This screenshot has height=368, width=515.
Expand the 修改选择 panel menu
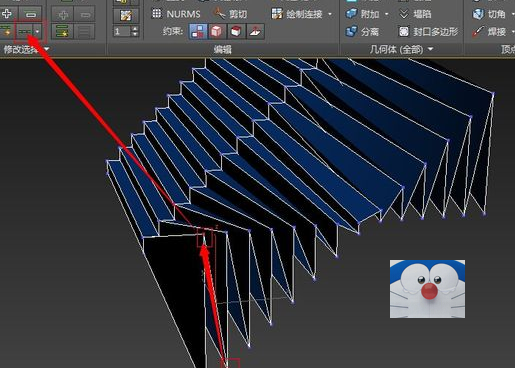pos(47,49)
